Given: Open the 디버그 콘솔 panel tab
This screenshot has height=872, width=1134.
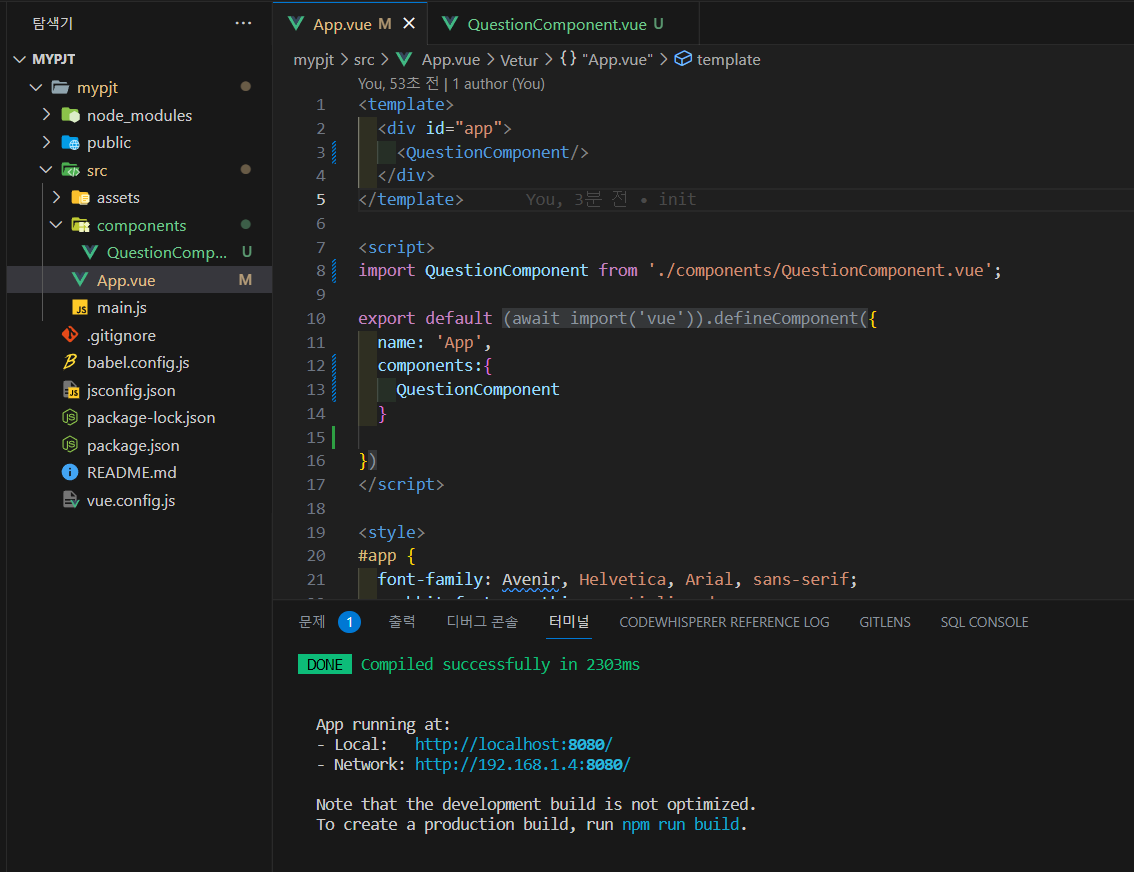Looking at the screenshot, I should [x=482, y=621].
